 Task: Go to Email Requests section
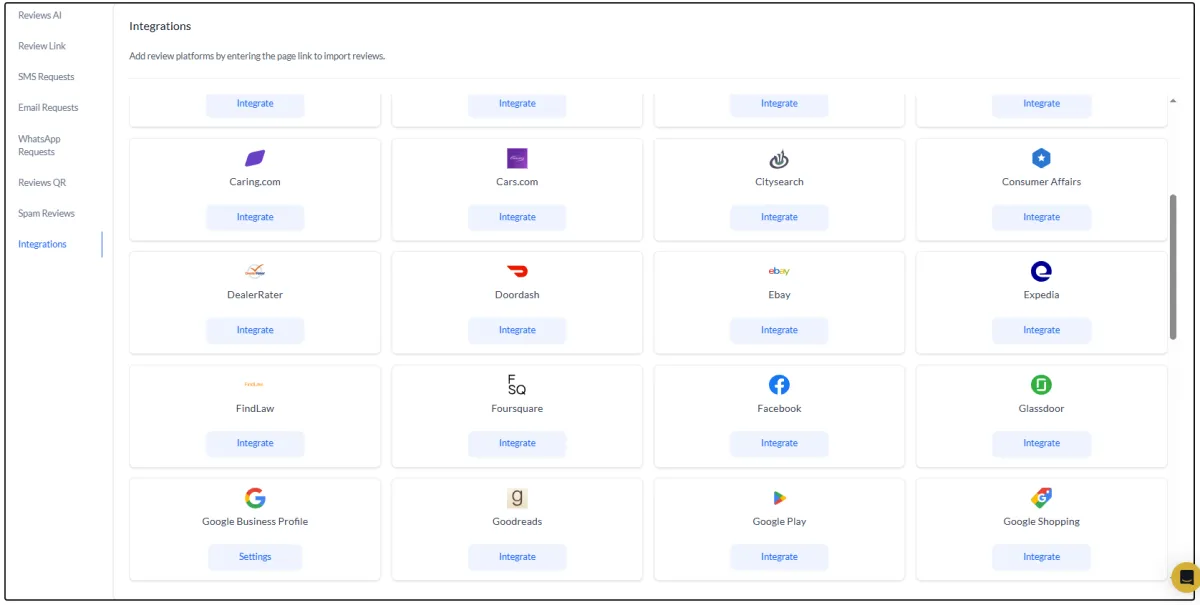pos(48,108)
